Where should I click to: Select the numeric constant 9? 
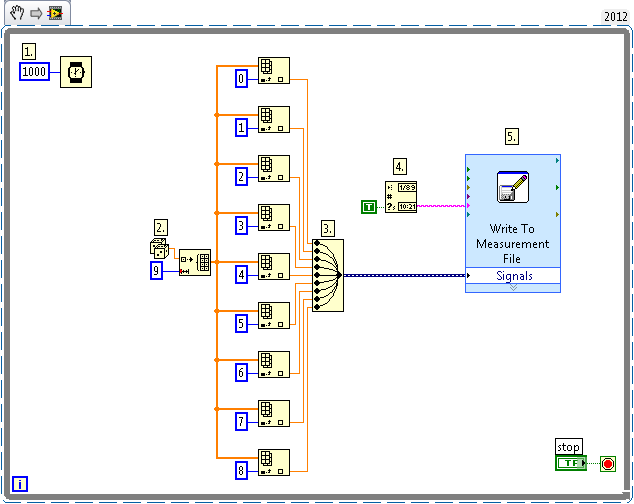156,270
